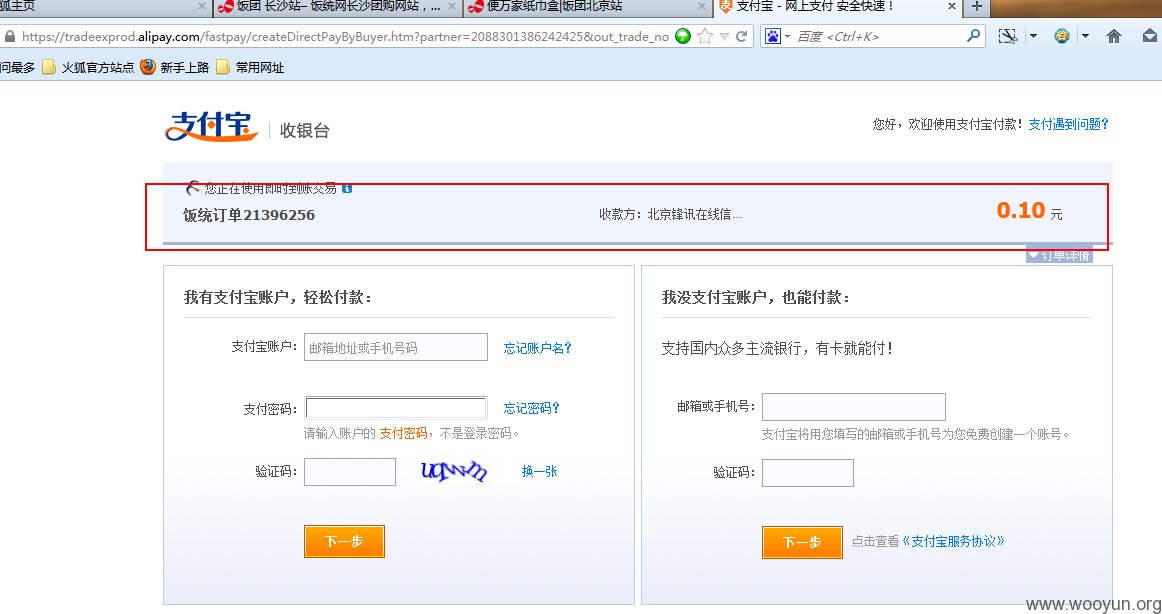
Task: Click the orange 支付密码 hint link
Action: coord(403,433)
